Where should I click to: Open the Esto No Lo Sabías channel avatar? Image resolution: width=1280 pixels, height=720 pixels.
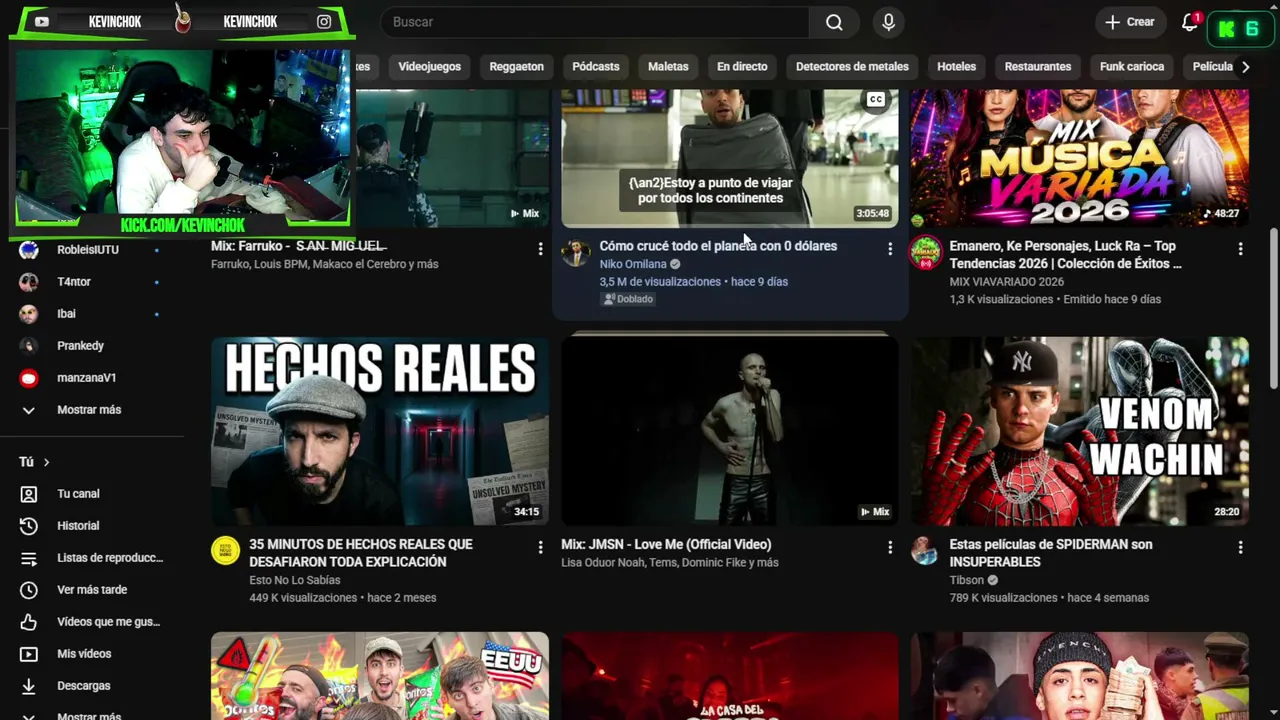[225, 550]
